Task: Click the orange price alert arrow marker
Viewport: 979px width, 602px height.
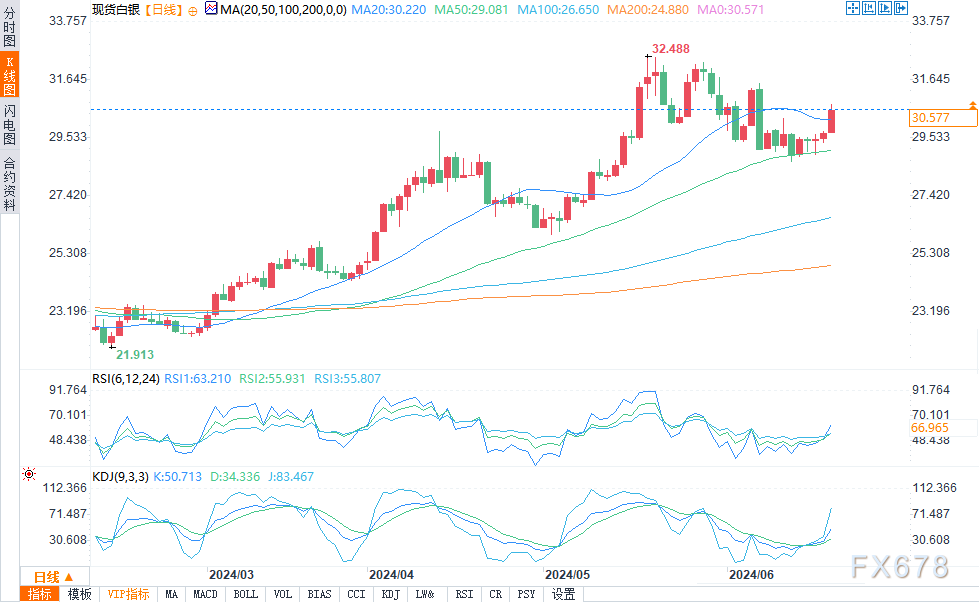Action: coord(971,105)
